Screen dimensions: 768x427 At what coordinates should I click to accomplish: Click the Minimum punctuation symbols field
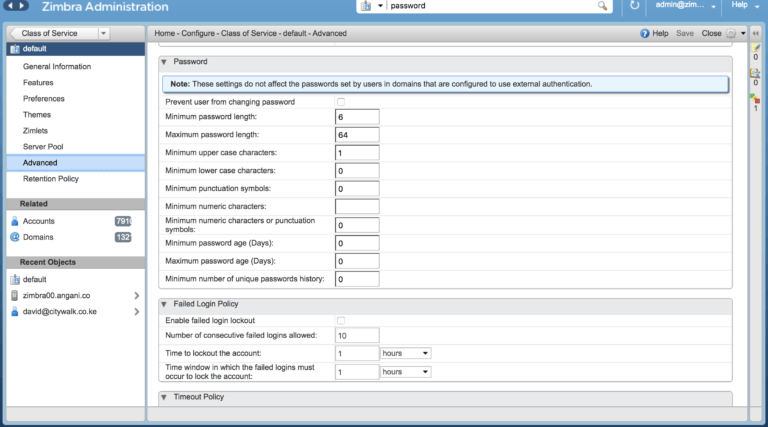(357, 189)
